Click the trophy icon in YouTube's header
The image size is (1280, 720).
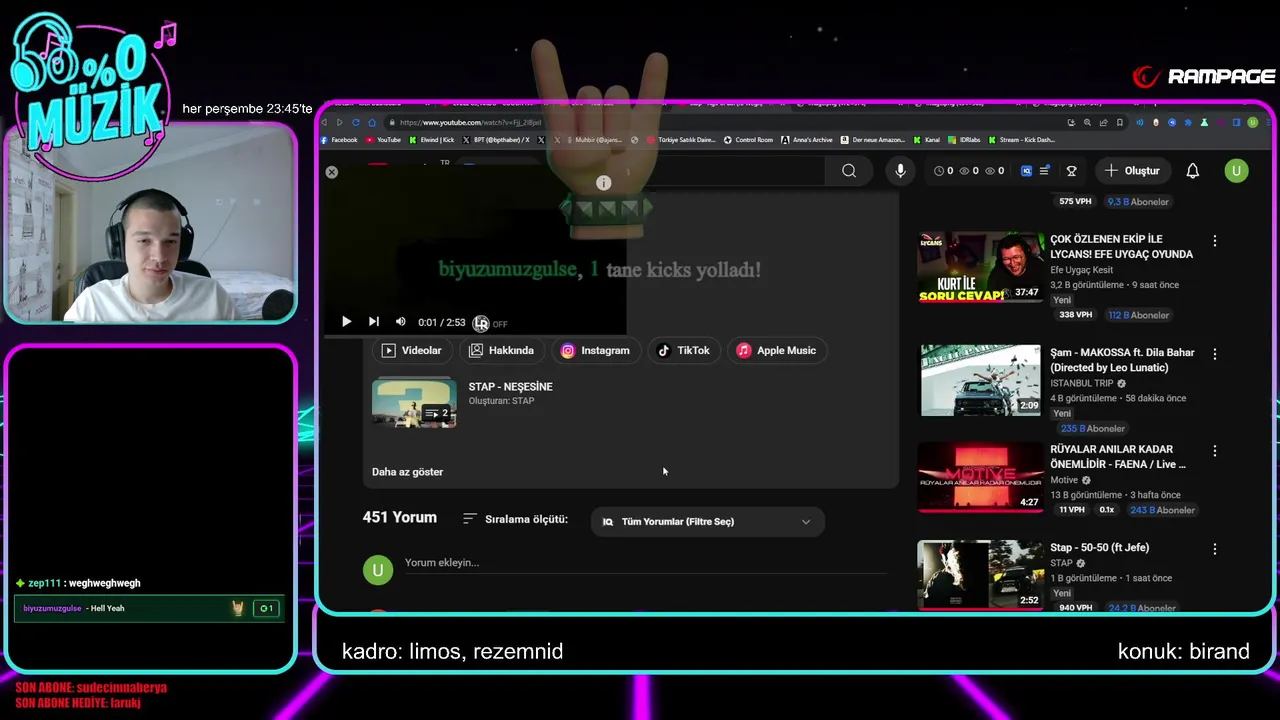pos(1071,171)
